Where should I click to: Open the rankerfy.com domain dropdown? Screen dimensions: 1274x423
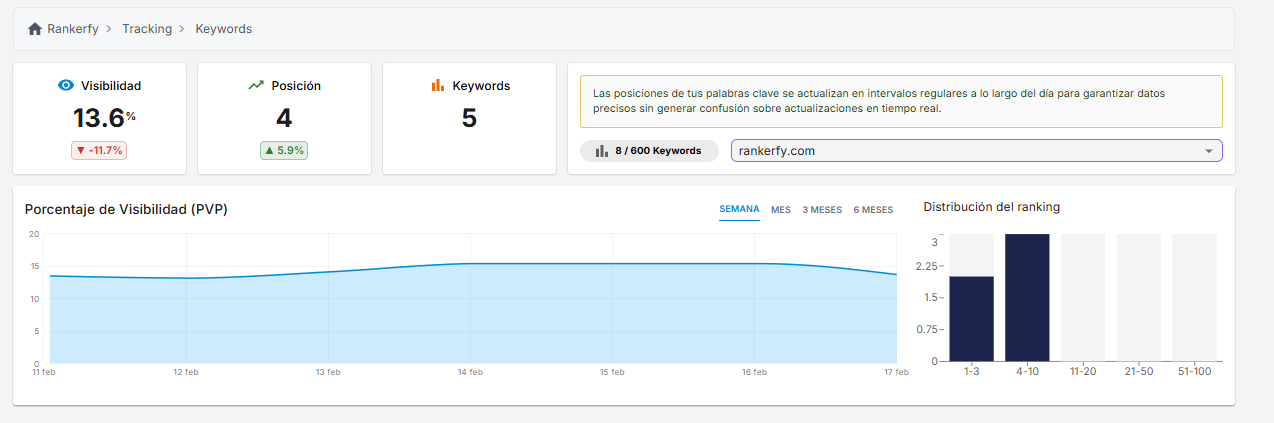[960, 151]
